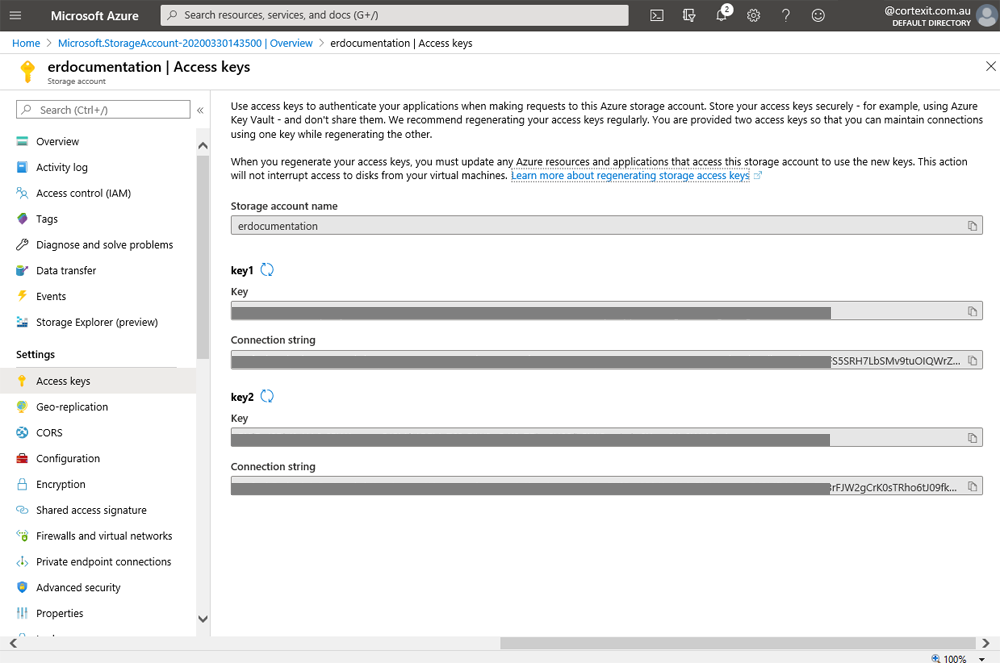1000x663 pixels.
Task: Focus the top search resources field
Action: 395,15
